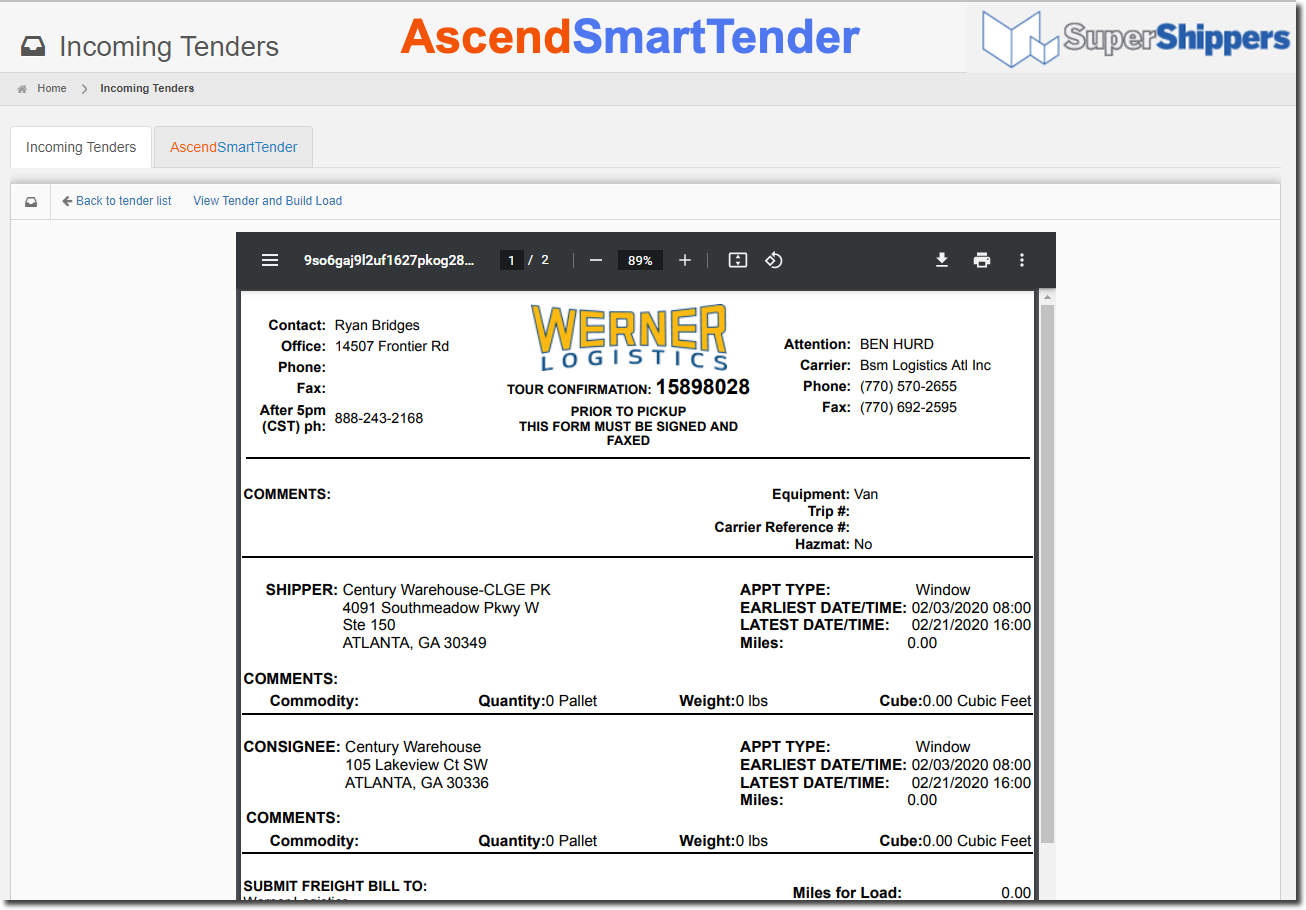Click the attention name BEN HURD
The height and width of the screenshot is (910, 1306).
pos(896,344)
